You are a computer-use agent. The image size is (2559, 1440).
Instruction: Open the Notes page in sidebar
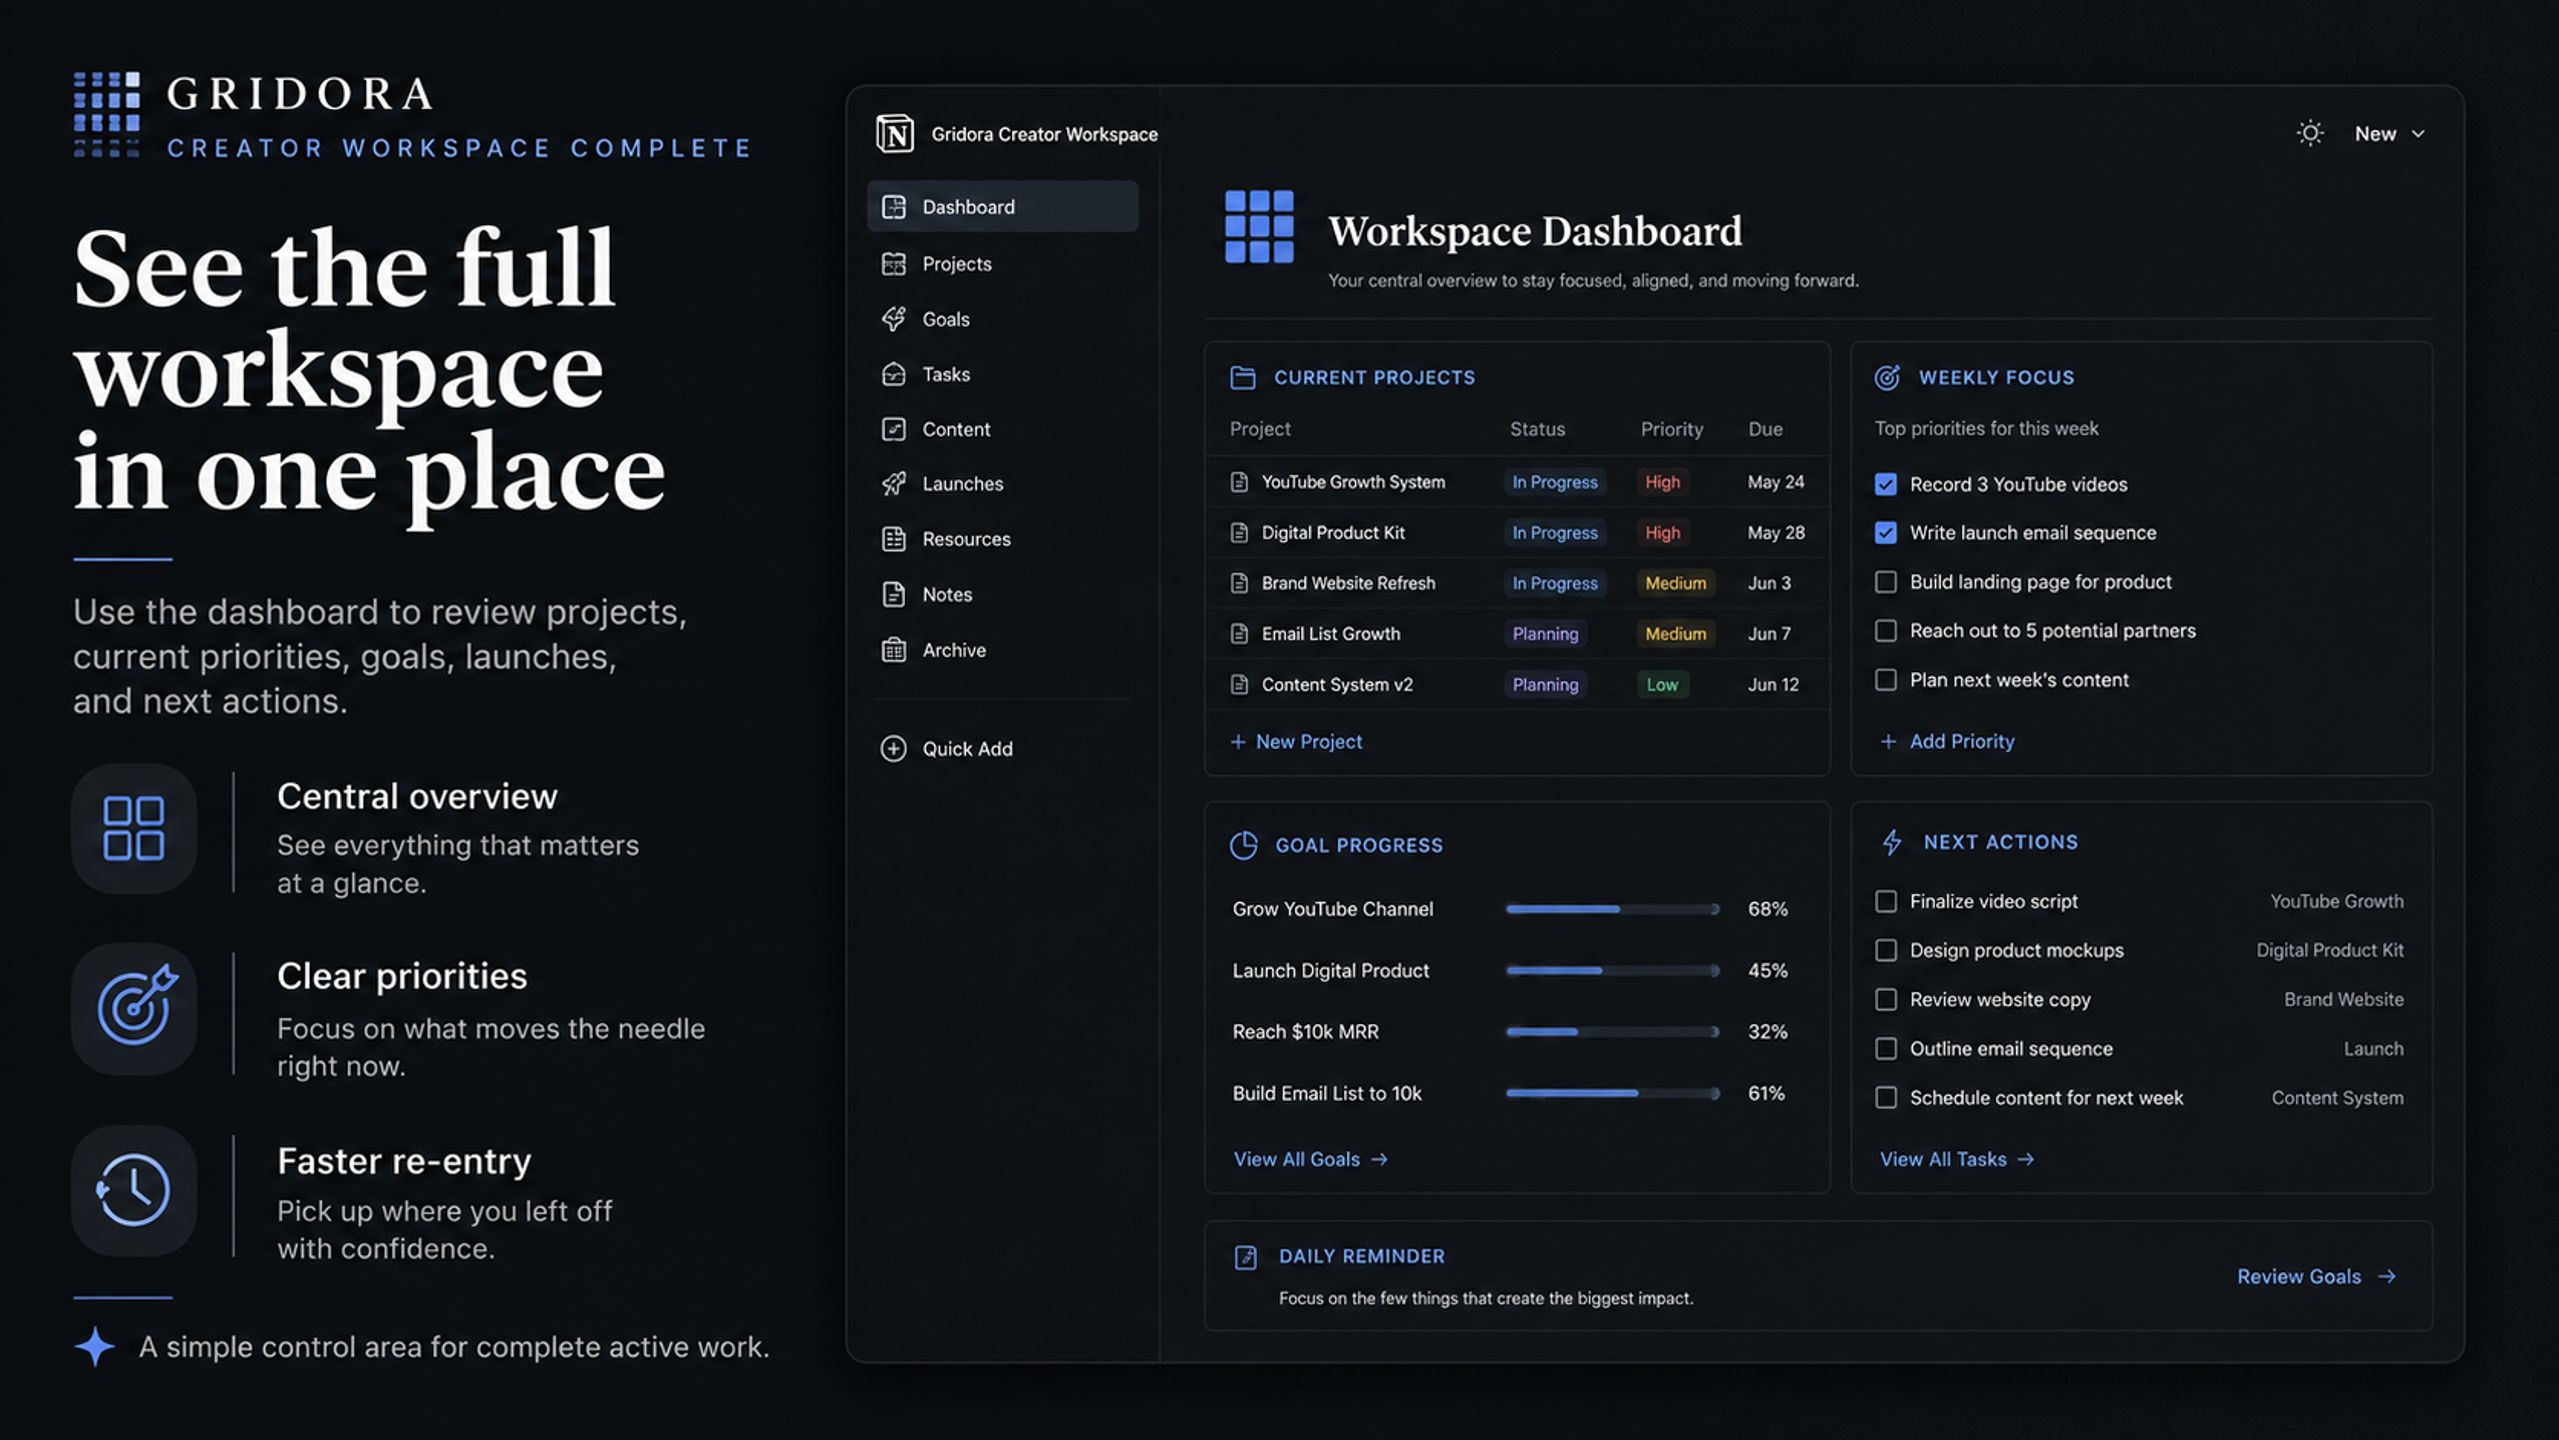(1002, 594)
